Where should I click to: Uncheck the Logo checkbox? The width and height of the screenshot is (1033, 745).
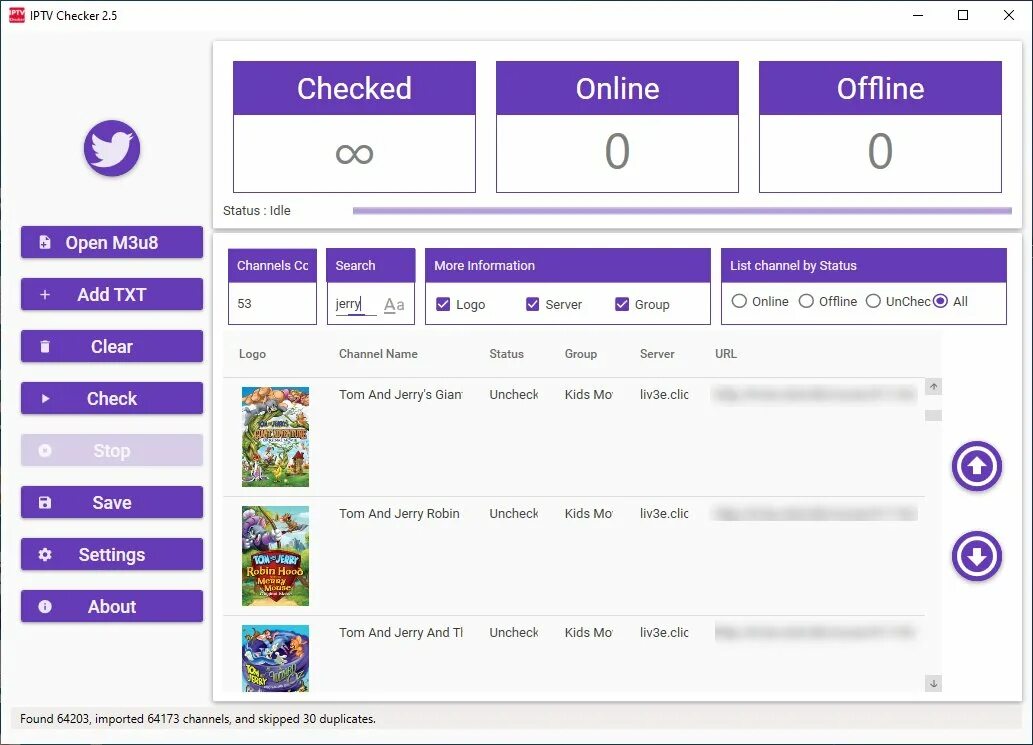click(443, 303)
